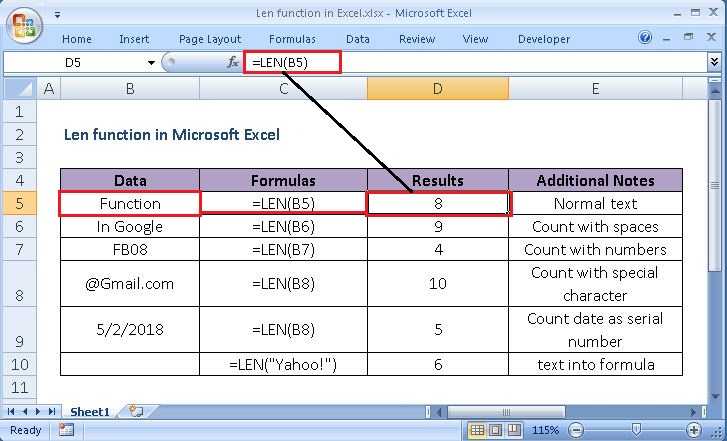Click the Zoom Out minus button
This screenshot has width=727, height=441.
(575, 430)
